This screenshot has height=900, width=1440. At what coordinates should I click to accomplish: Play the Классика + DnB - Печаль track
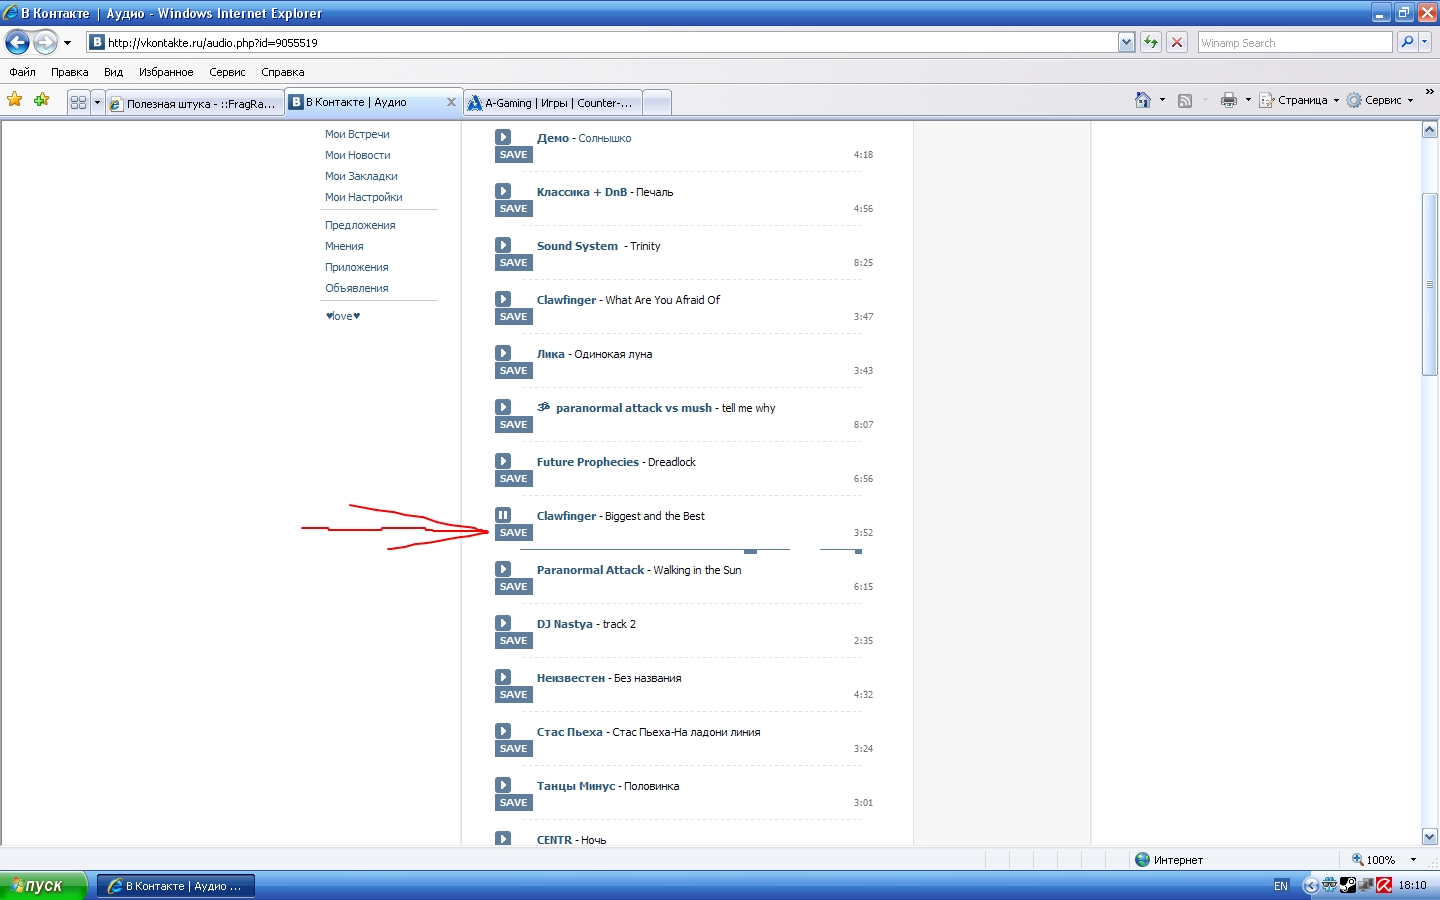(503, 191)
